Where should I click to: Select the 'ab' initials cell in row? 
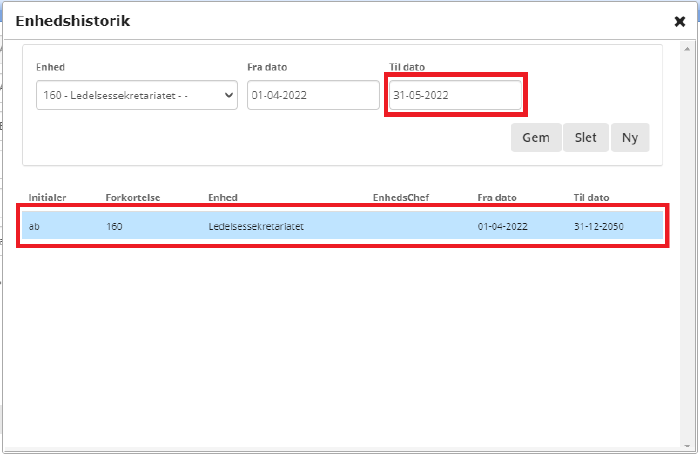pyautogui.click(x=35, y=227)
